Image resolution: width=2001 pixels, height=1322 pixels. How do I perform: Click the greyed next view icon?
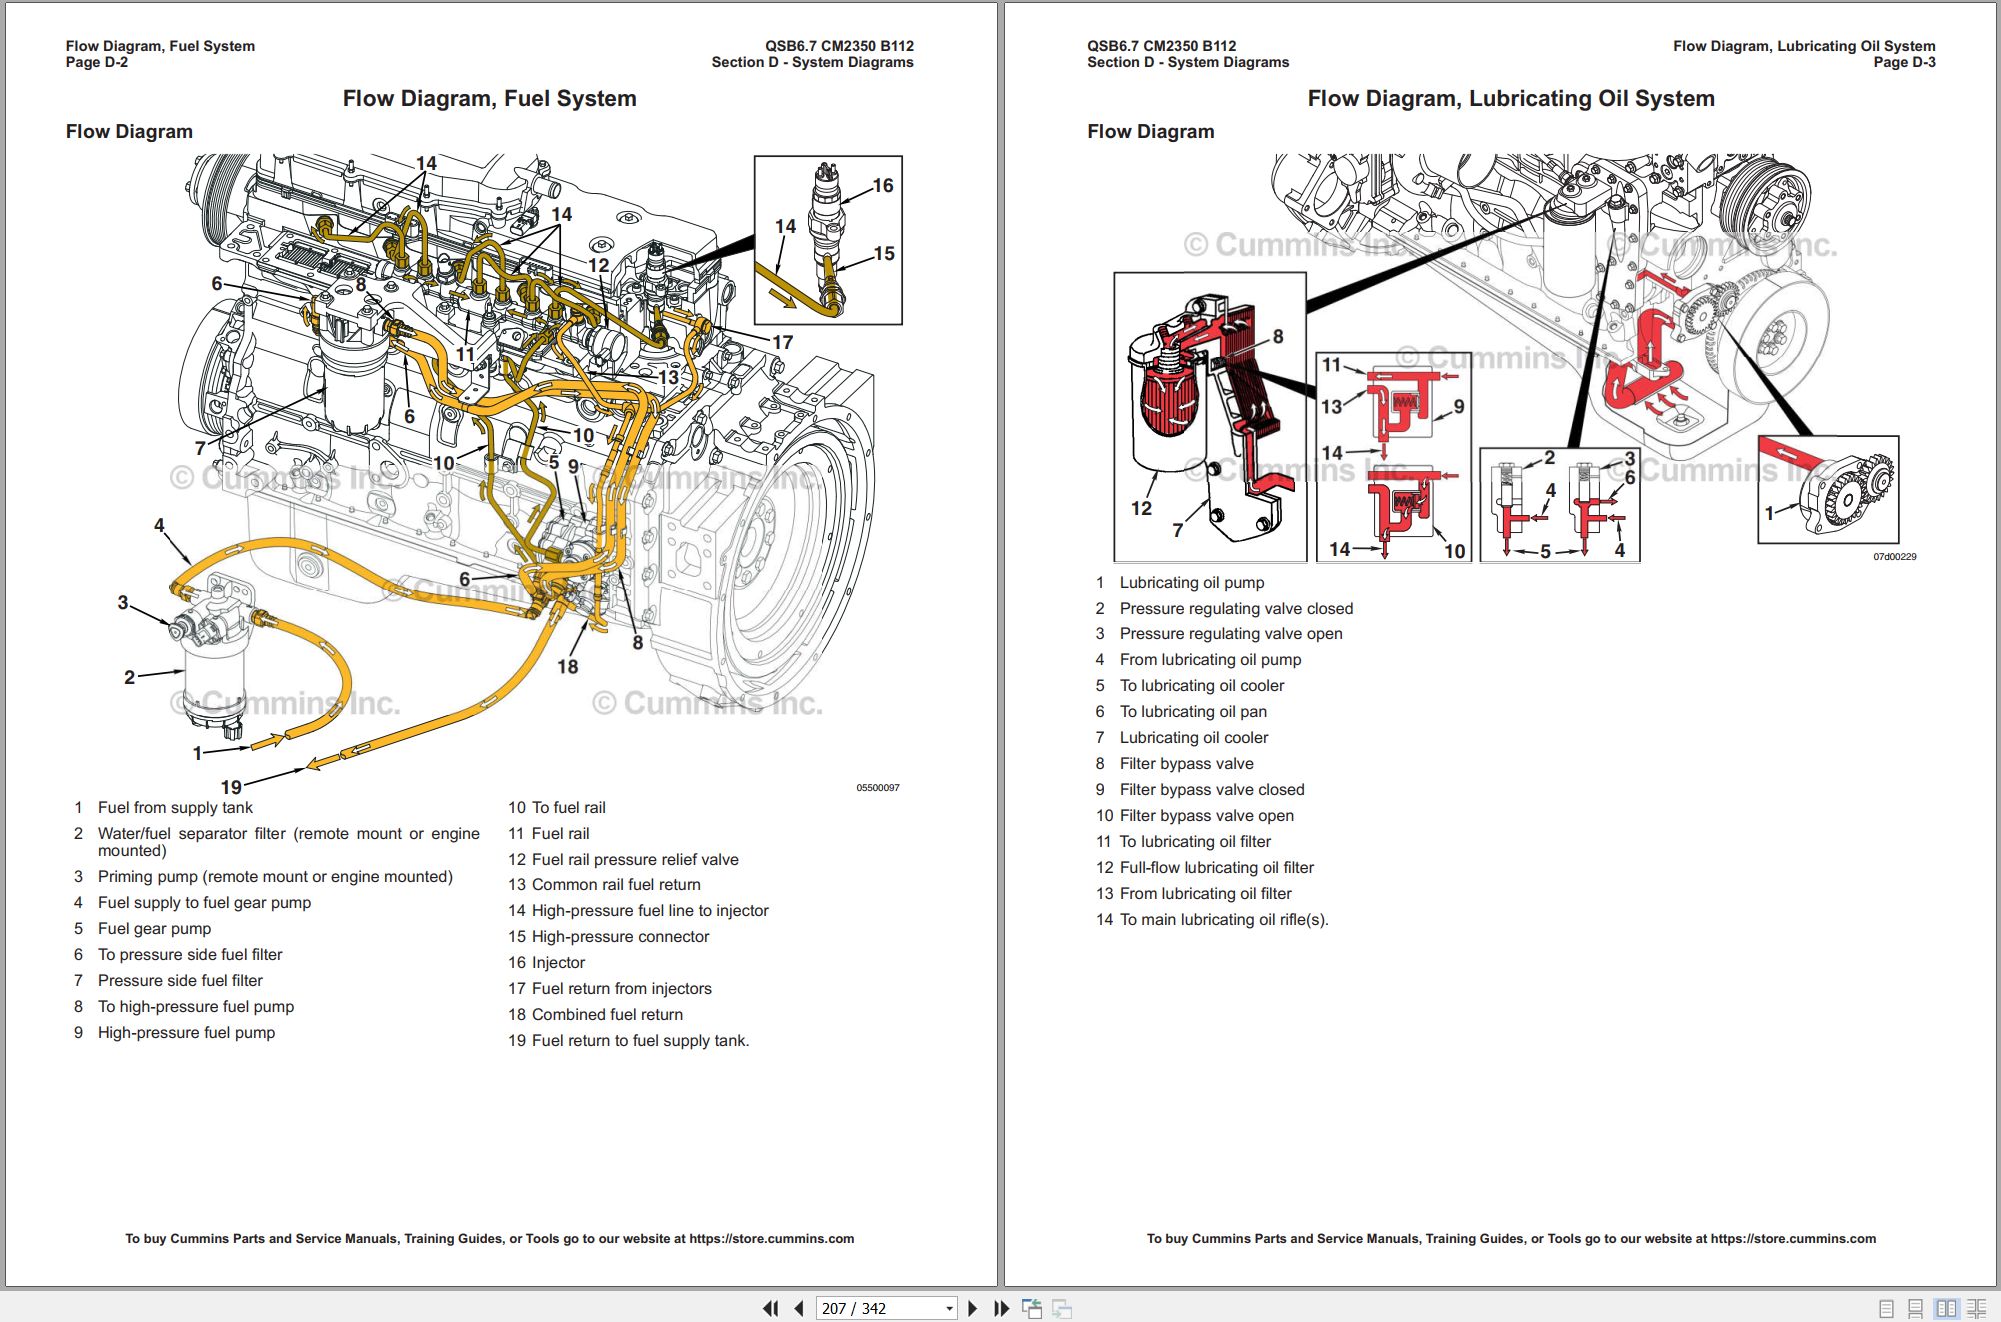click(1062, 1308)
